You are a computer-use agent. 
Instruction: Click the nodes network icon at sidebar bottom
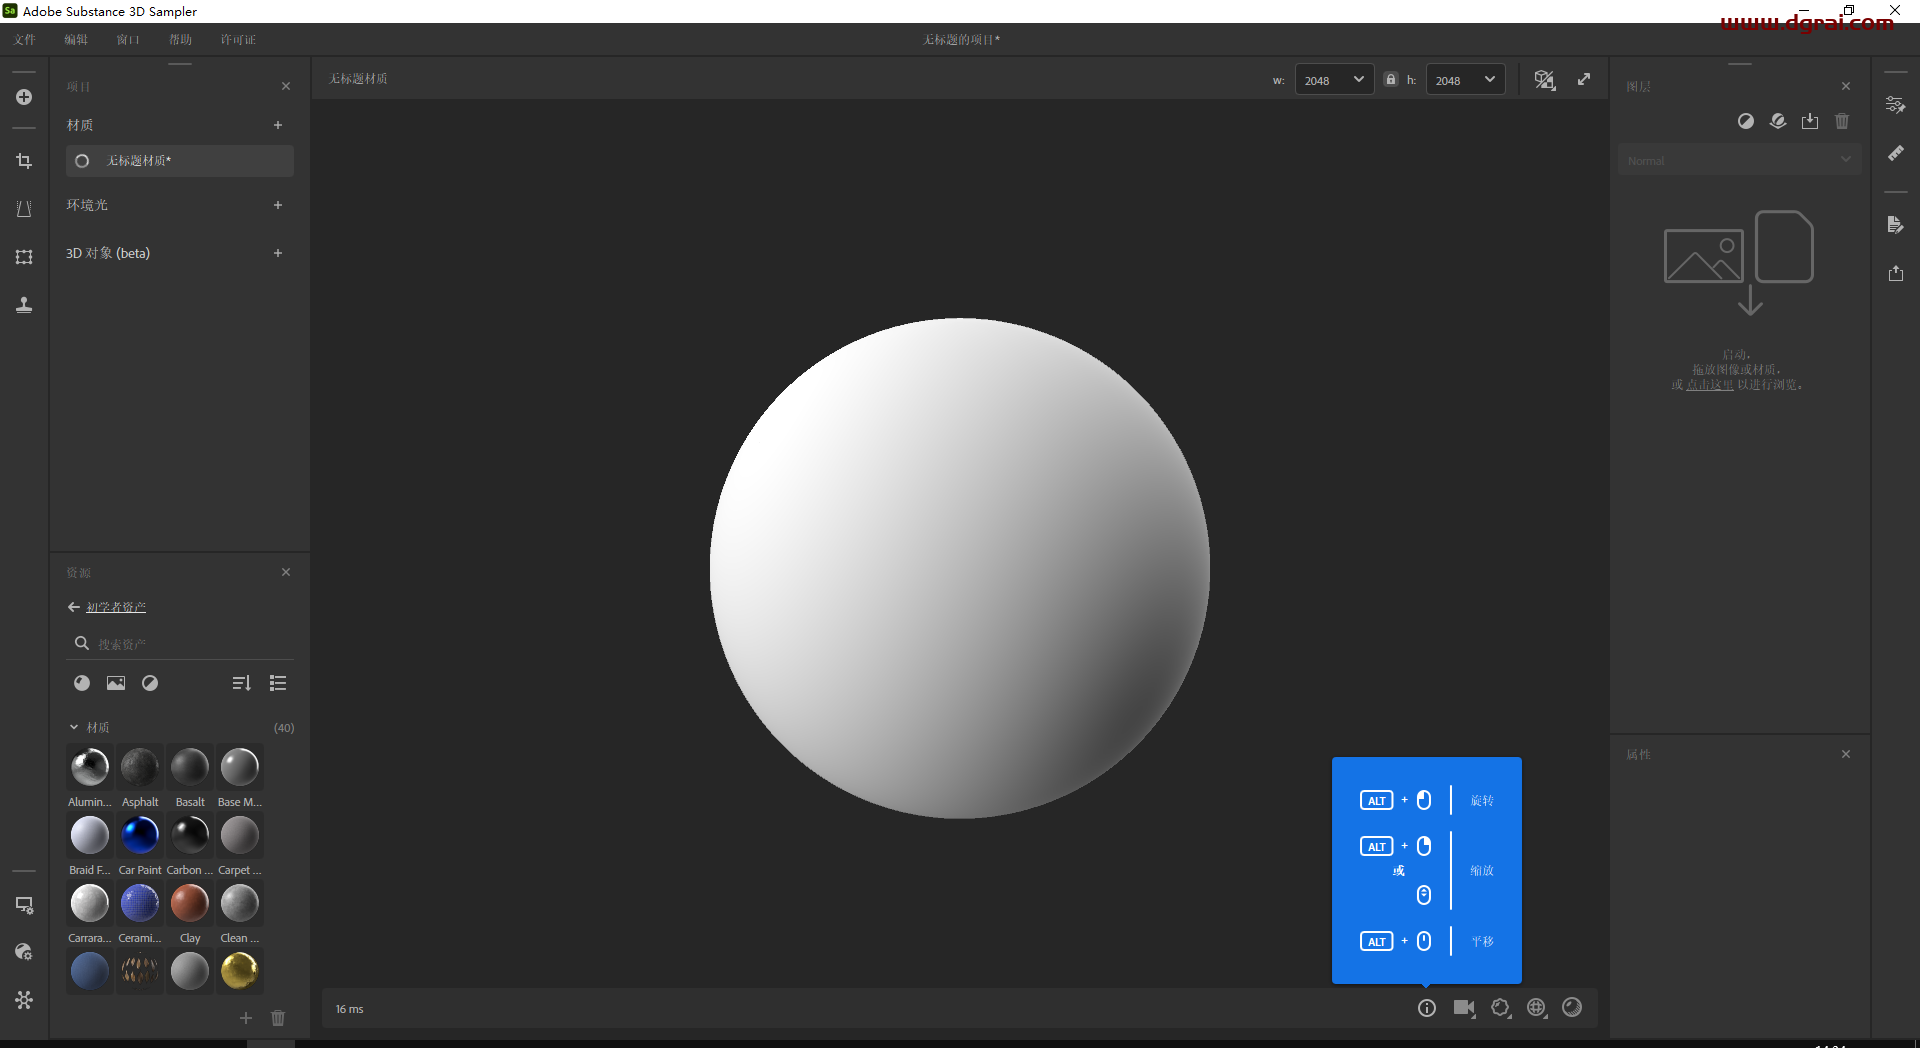pos(24,1000)
